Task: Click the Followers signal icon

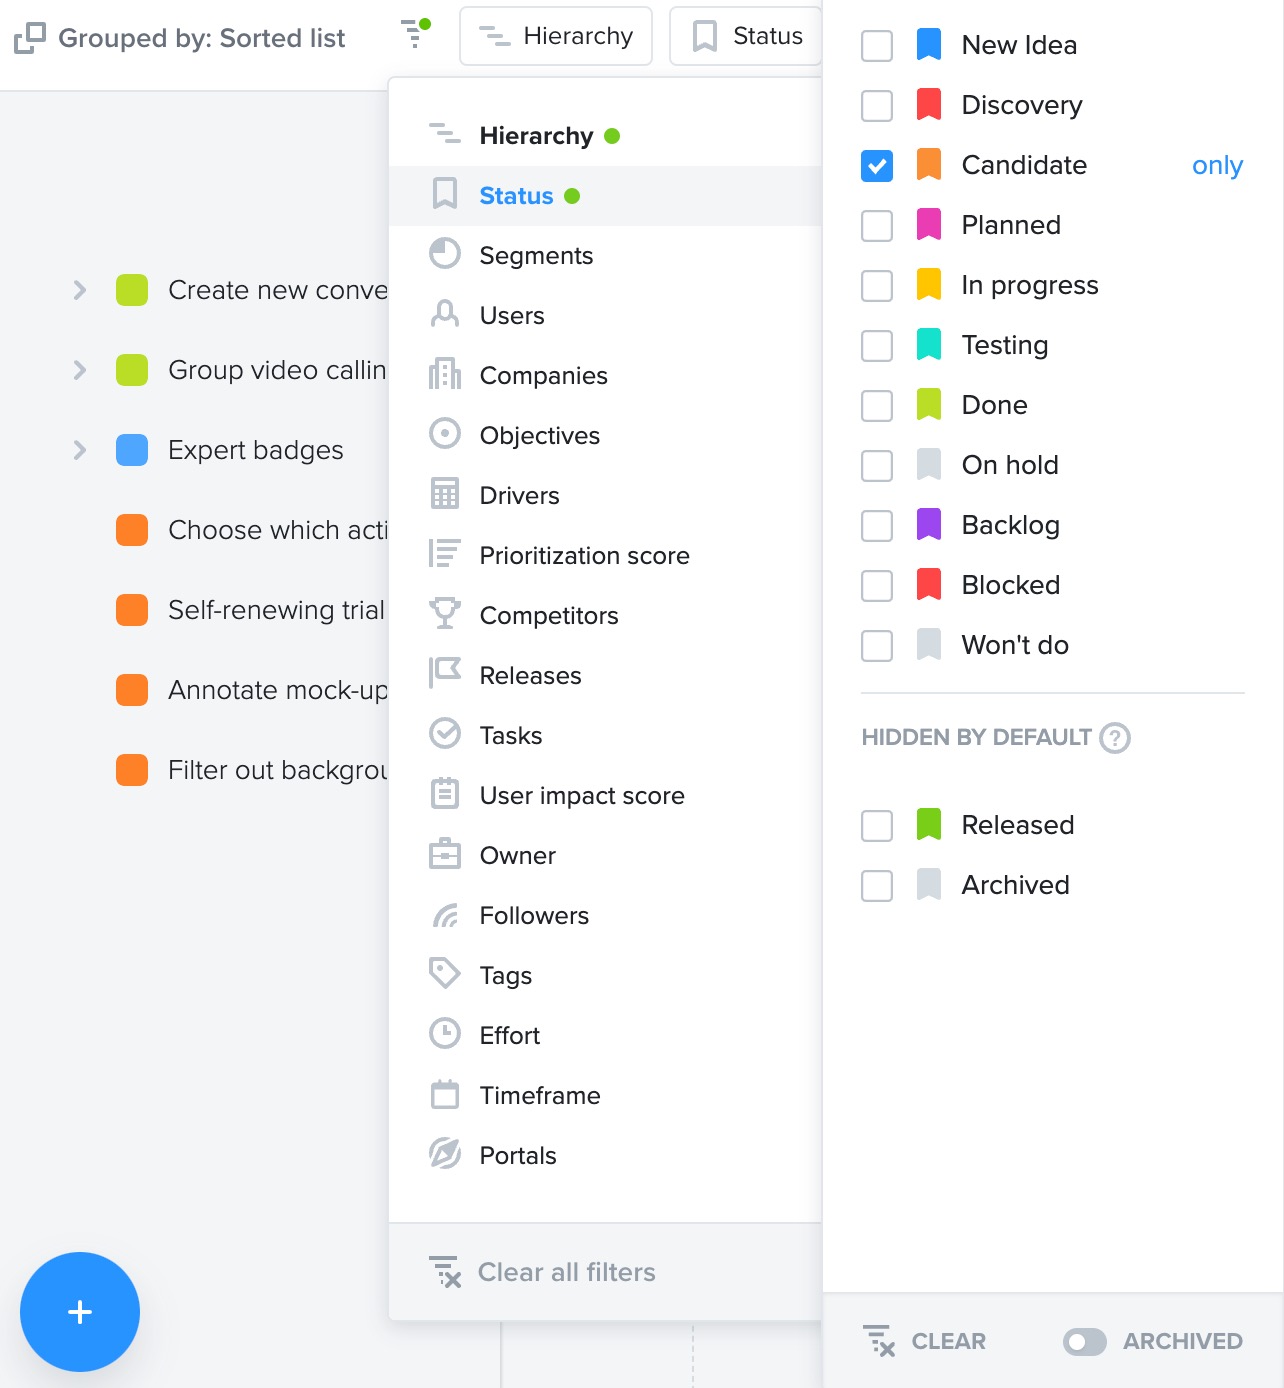Action: (445, 914)
